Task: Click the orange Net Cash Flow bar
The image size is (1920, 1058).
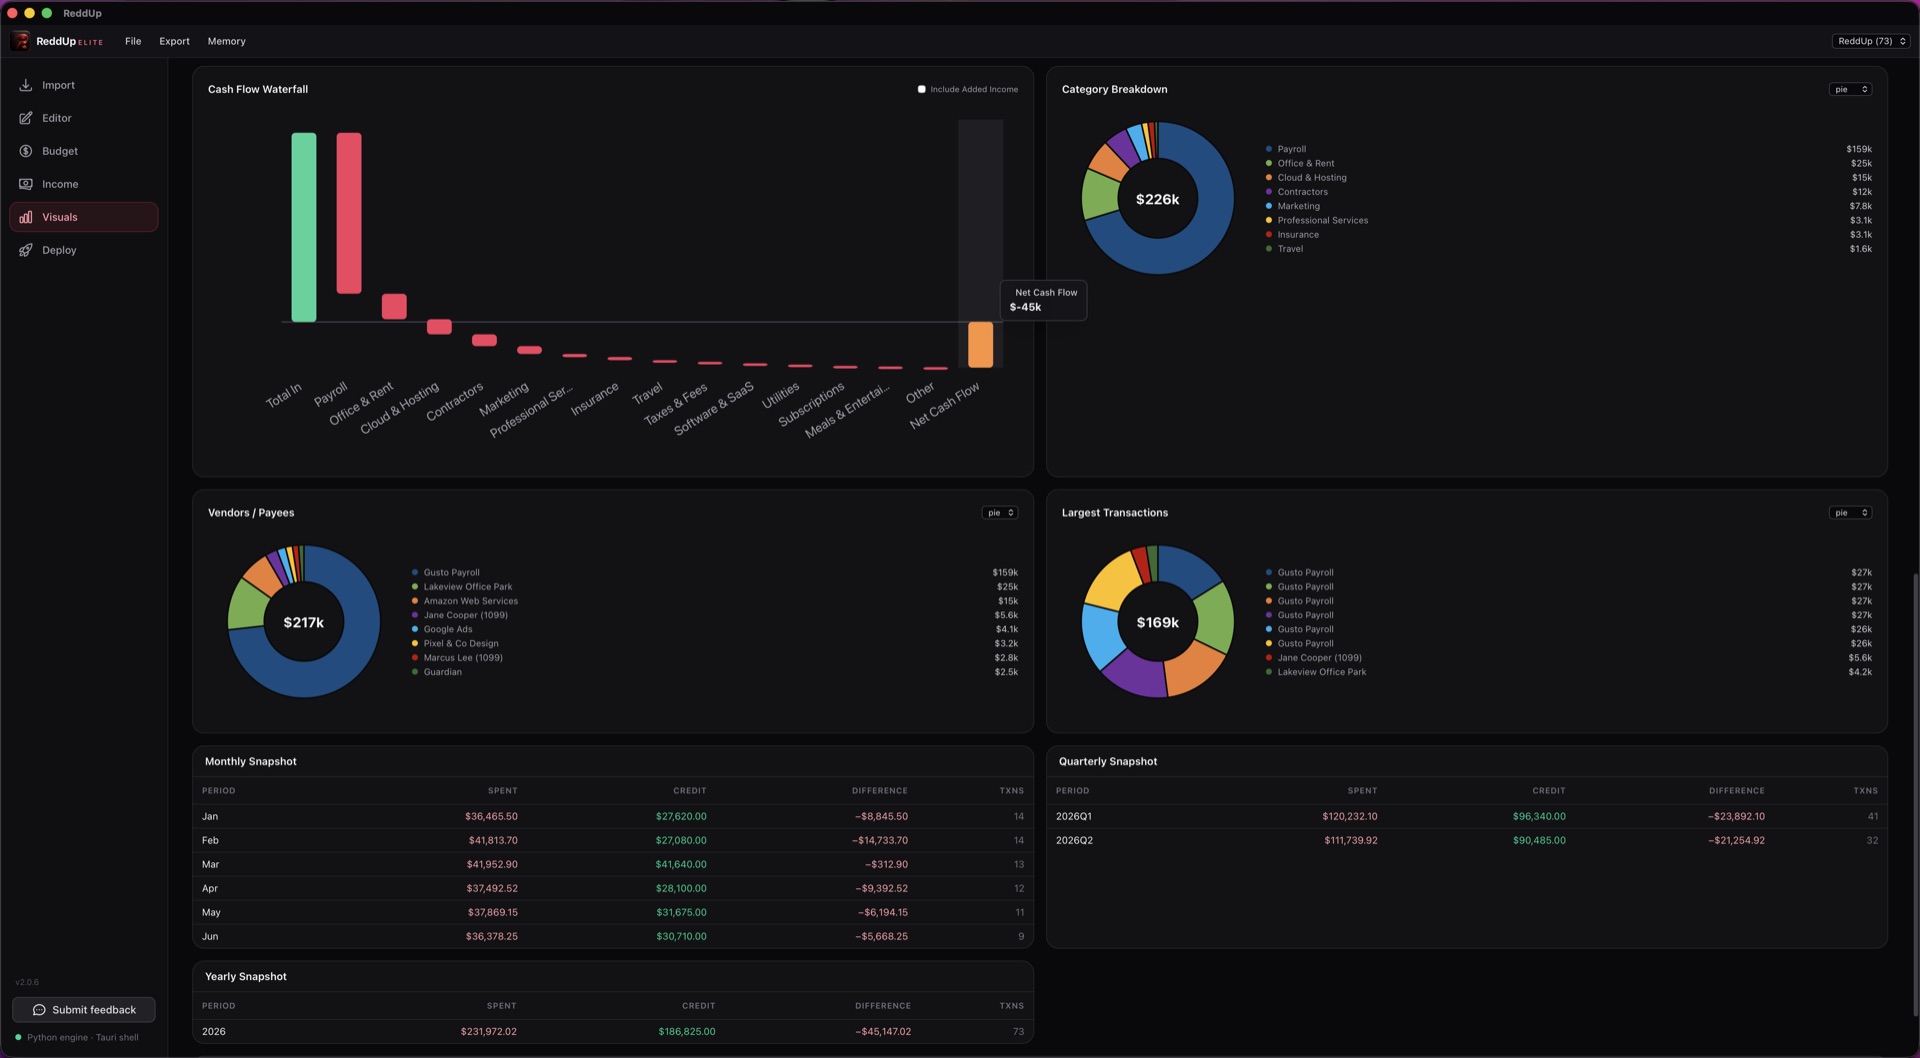Action: pyautogui.click(x=980, y=345)
